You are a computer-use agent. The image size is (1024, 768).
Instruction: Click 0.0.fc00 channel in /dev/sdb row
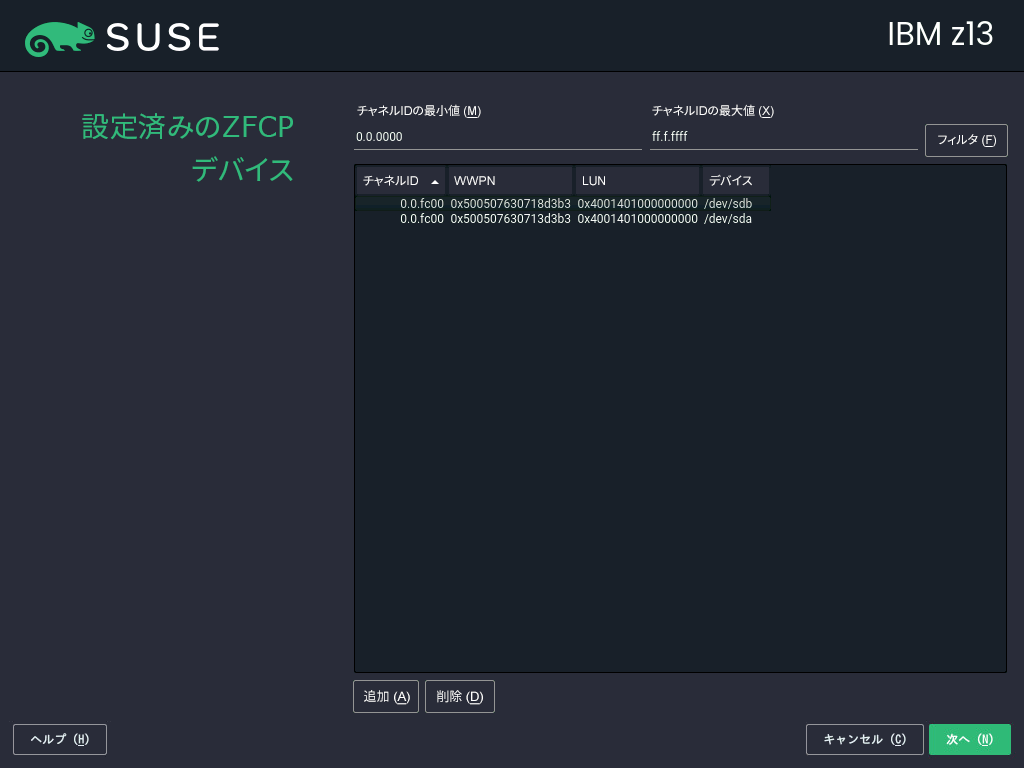tap(422, 204)
